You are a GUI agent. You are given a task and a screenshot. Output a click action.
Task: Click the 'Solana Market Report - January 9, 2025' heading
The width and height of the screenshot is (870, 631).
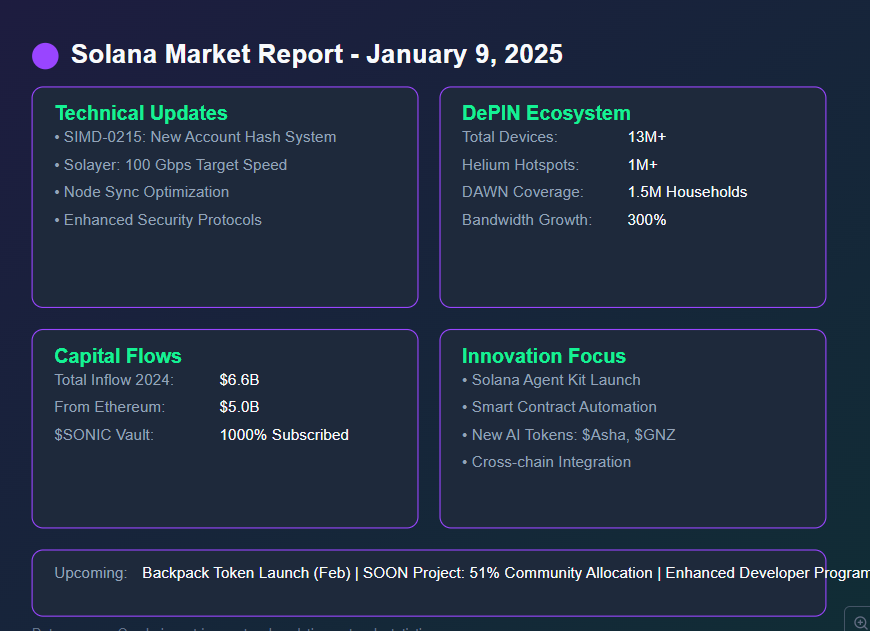317,54
